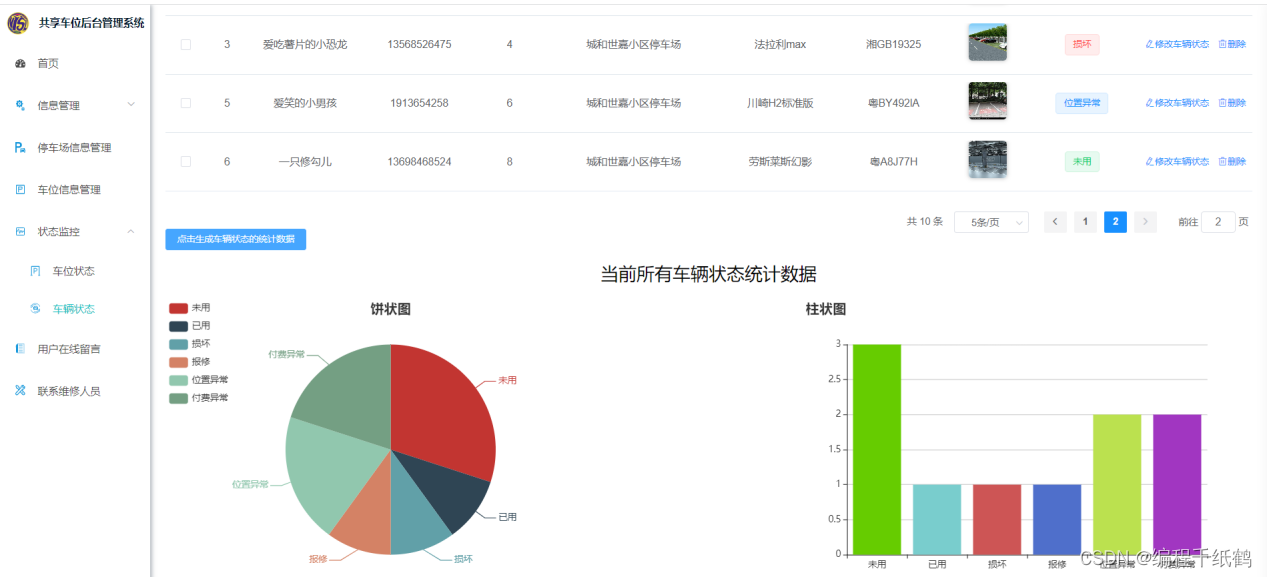Click phone number 13698468524
Viewport: 1267px width, 577px height.
coord(419,161)
